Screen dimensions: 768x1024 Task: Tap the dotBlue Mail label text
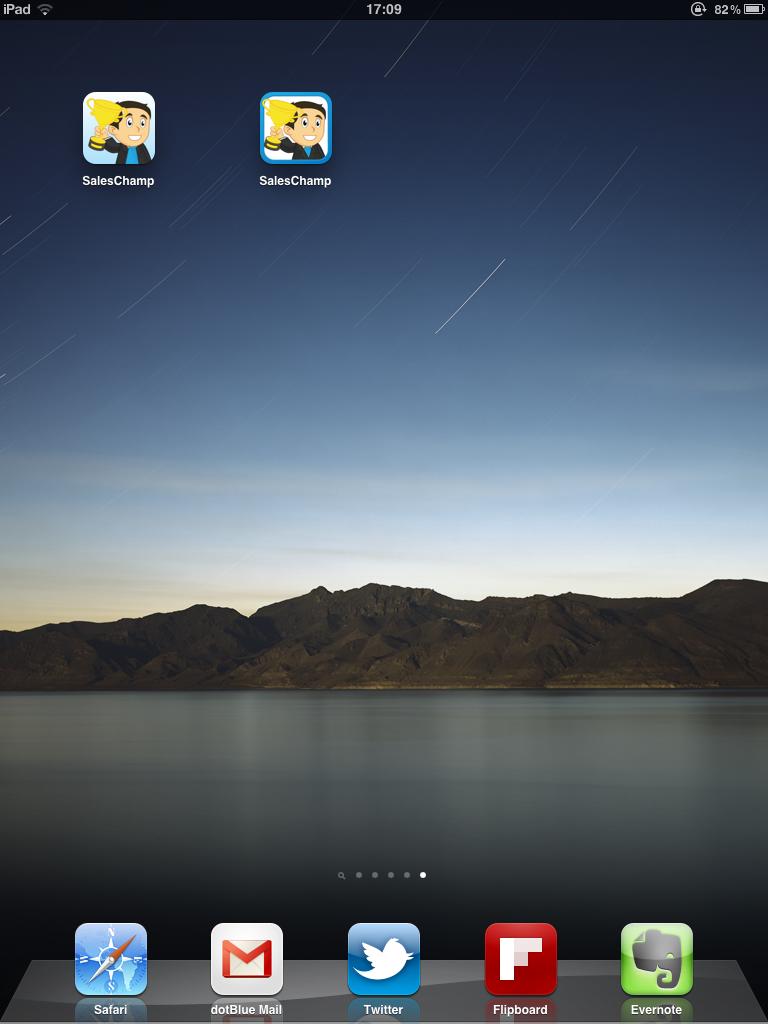tap(246, 1010)
